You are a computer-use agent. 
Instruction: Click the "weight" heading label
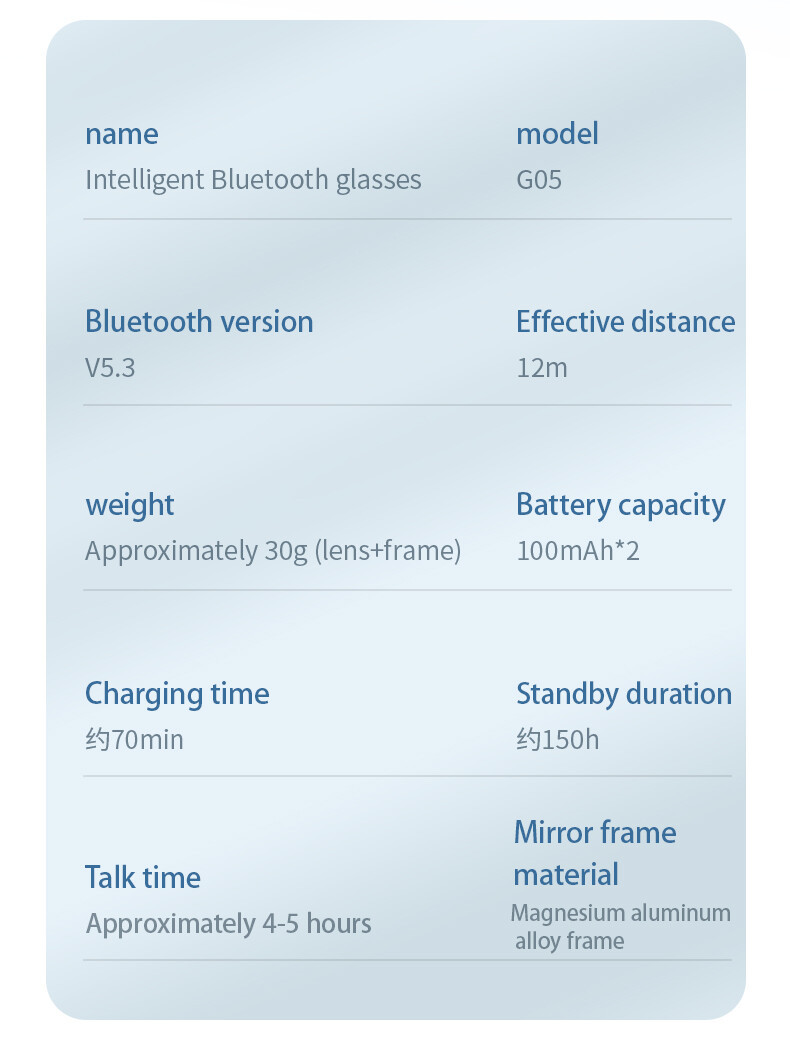pos(130,505)
